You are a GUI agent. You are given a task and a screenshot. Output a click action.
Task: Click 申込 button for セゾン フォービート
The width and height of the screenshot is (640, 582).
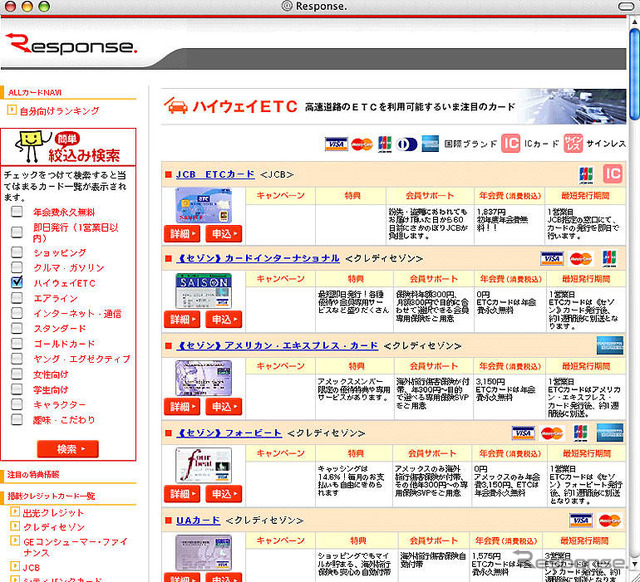[224, 494]
